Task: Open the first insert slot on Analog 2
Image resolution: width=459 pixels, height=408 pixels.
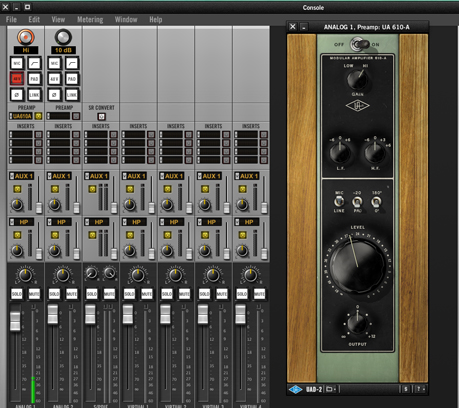Action: (58, 134)
